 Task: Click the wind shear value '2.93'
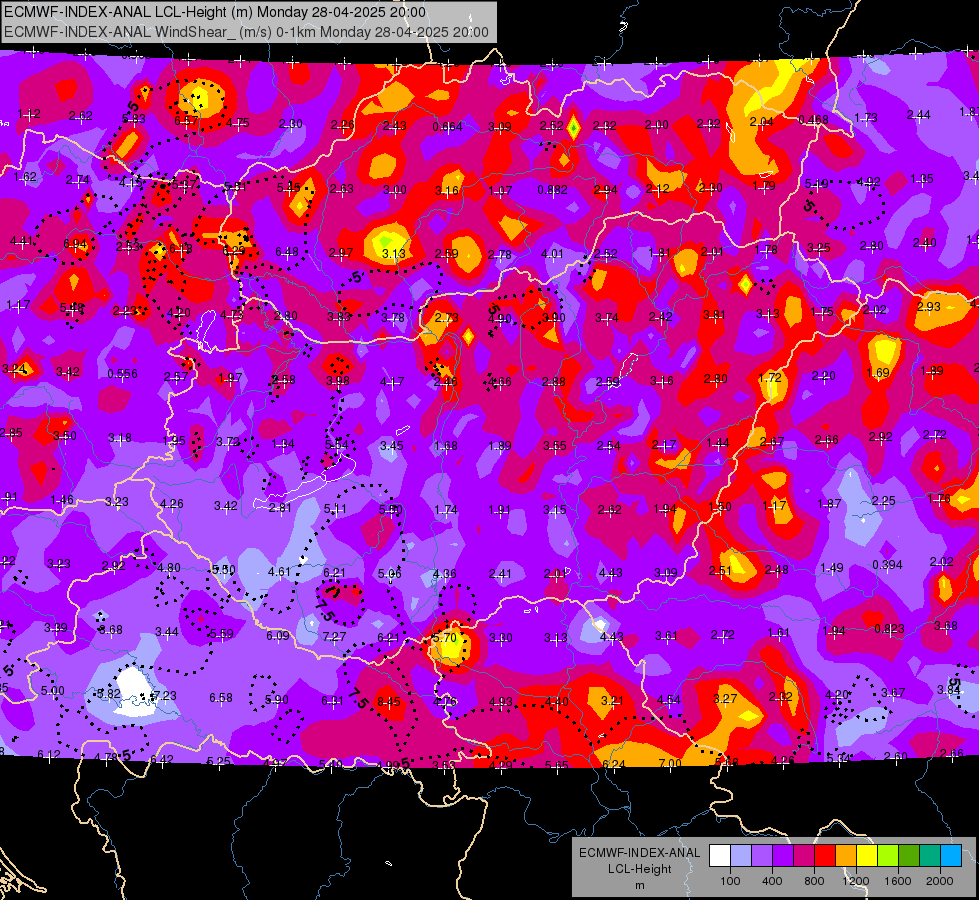[x=929, y=306]
